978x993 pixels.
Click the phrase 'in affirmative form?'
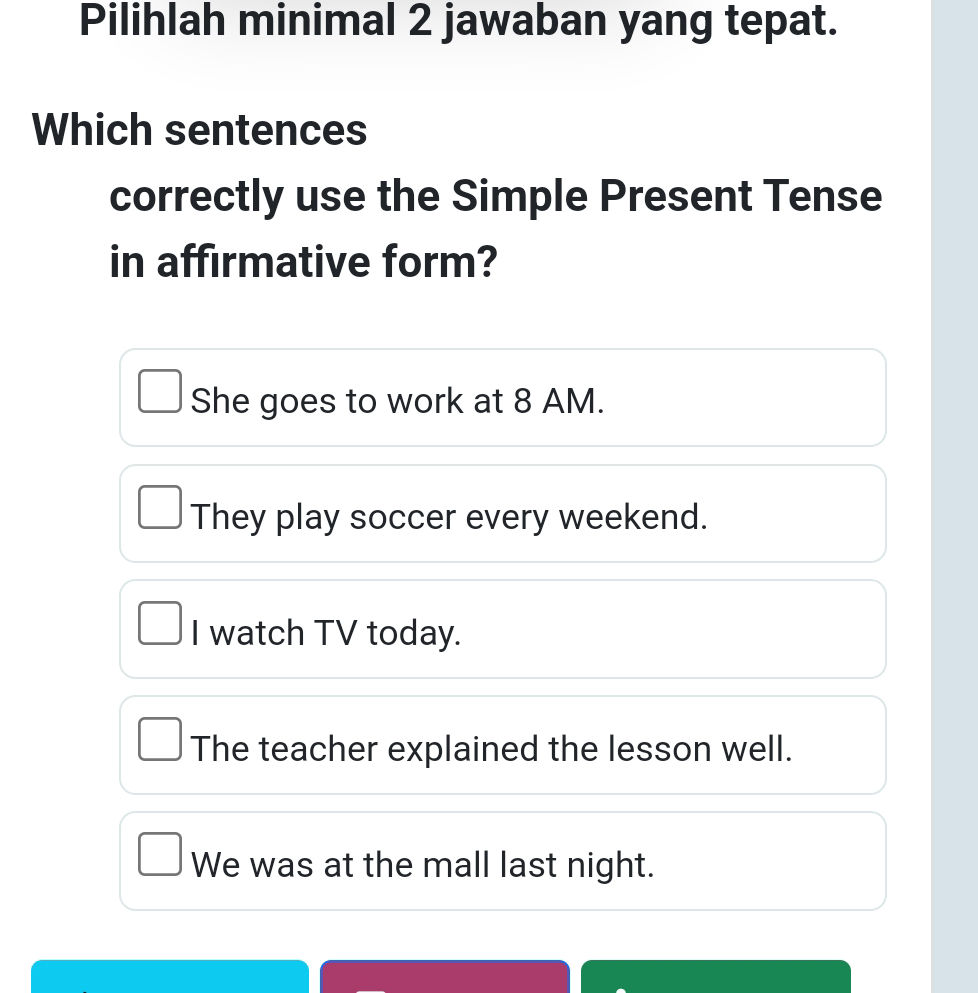302,262
